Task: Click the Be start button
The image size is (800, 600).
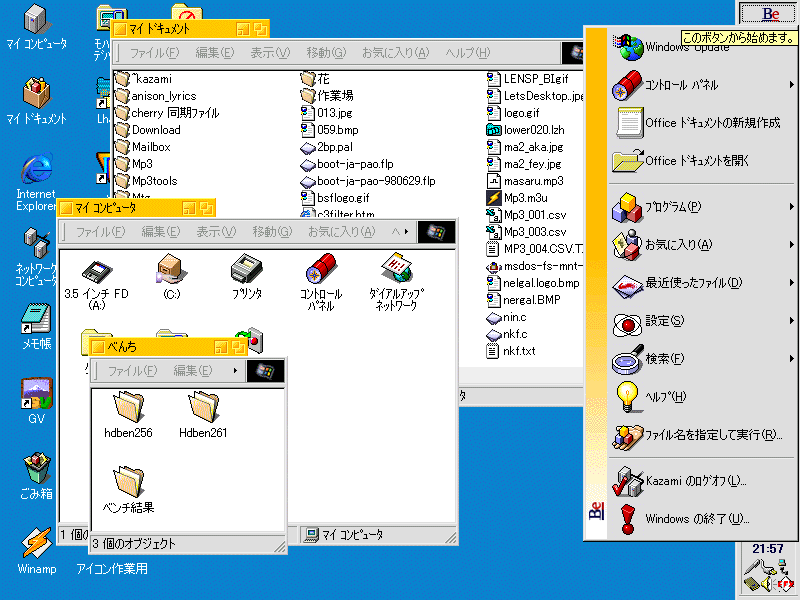Action: [770, 14]
